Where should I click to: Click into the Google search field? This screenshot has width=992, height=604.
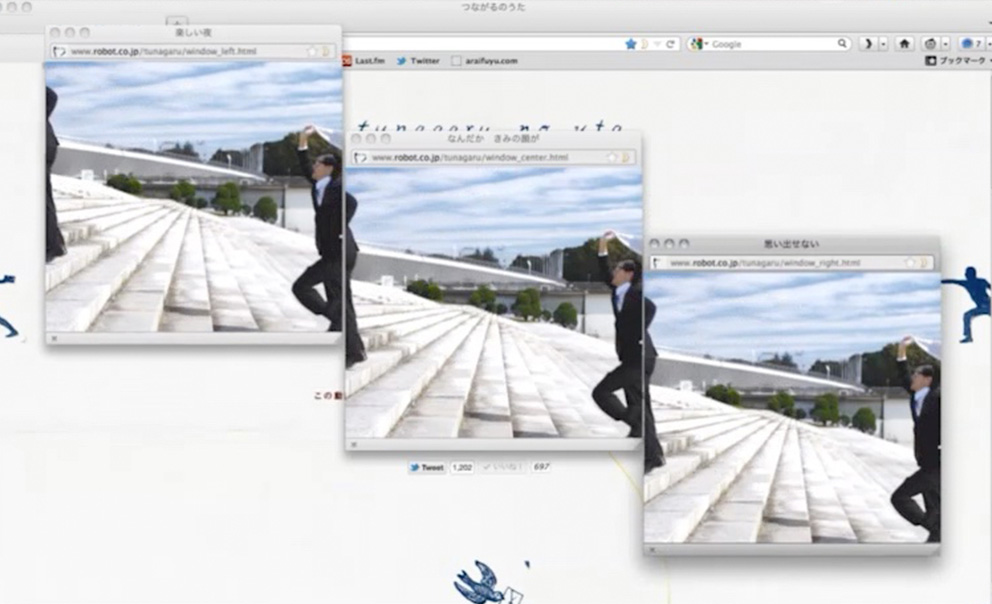[770, 44]
